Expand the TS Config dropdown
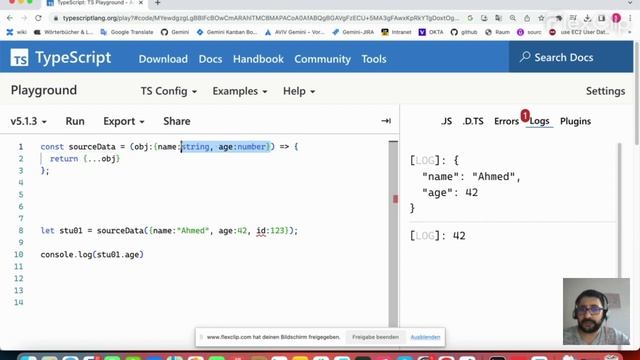Image resolution: width=640 pixels, height=360 pixels. pos(169,91)
